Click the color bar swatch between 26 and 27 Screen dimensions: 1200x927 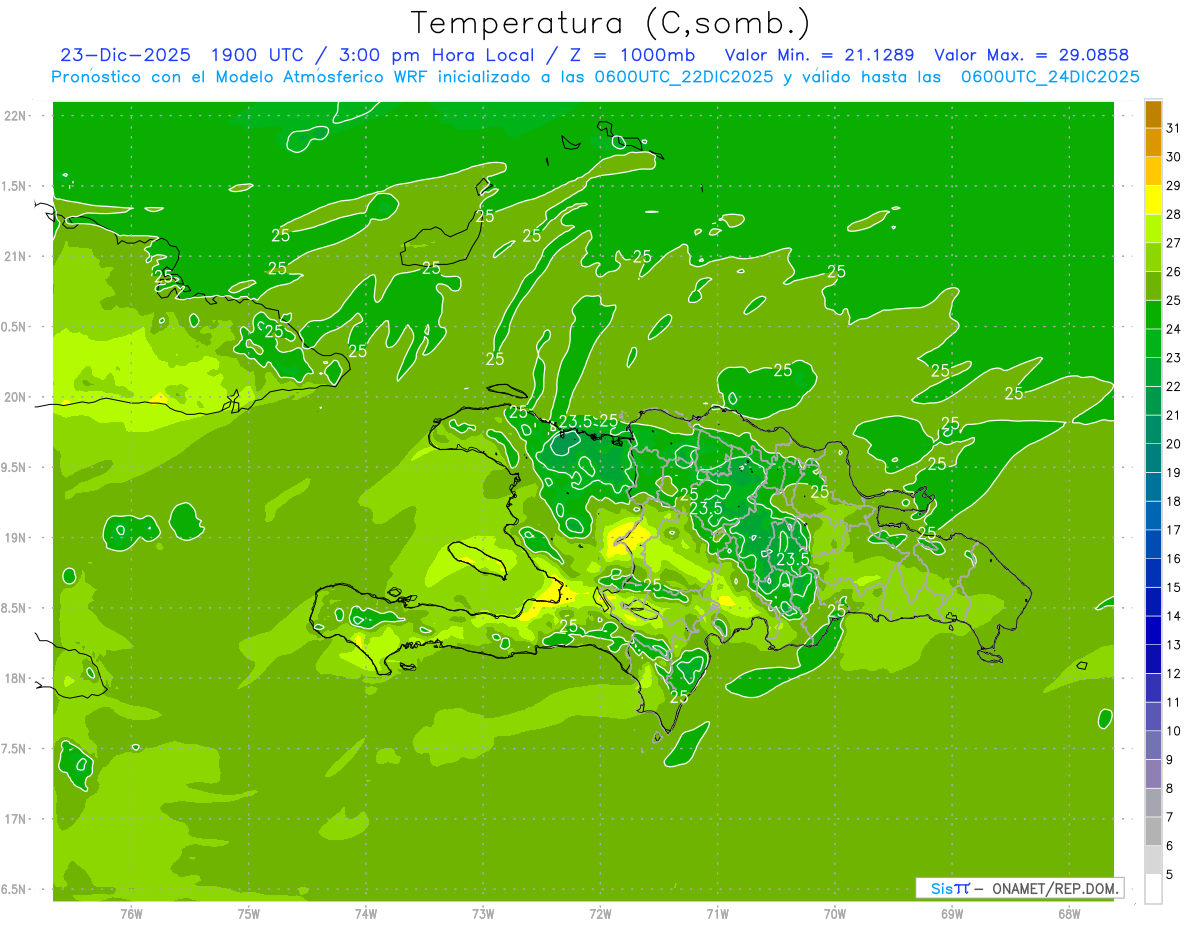click(x=1154, y=258)
